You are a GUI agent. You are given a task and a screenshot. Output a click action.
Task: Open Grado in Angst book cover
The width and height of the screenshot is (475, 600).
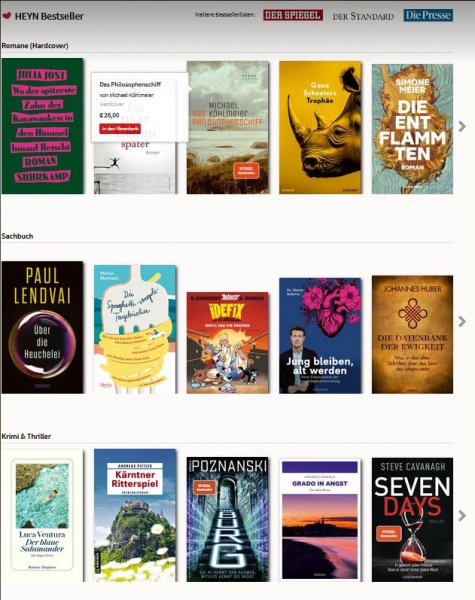tap(320, 520)
